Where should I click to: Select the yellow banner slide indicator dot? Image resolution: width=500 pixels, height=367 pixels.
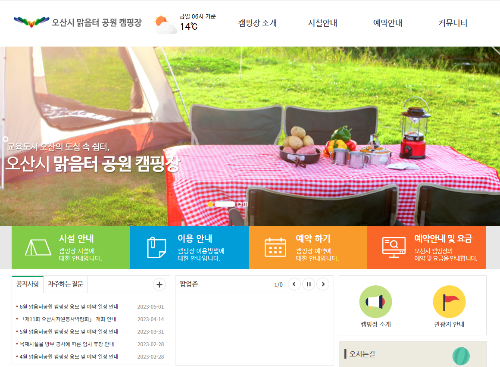tap(210, 204)
